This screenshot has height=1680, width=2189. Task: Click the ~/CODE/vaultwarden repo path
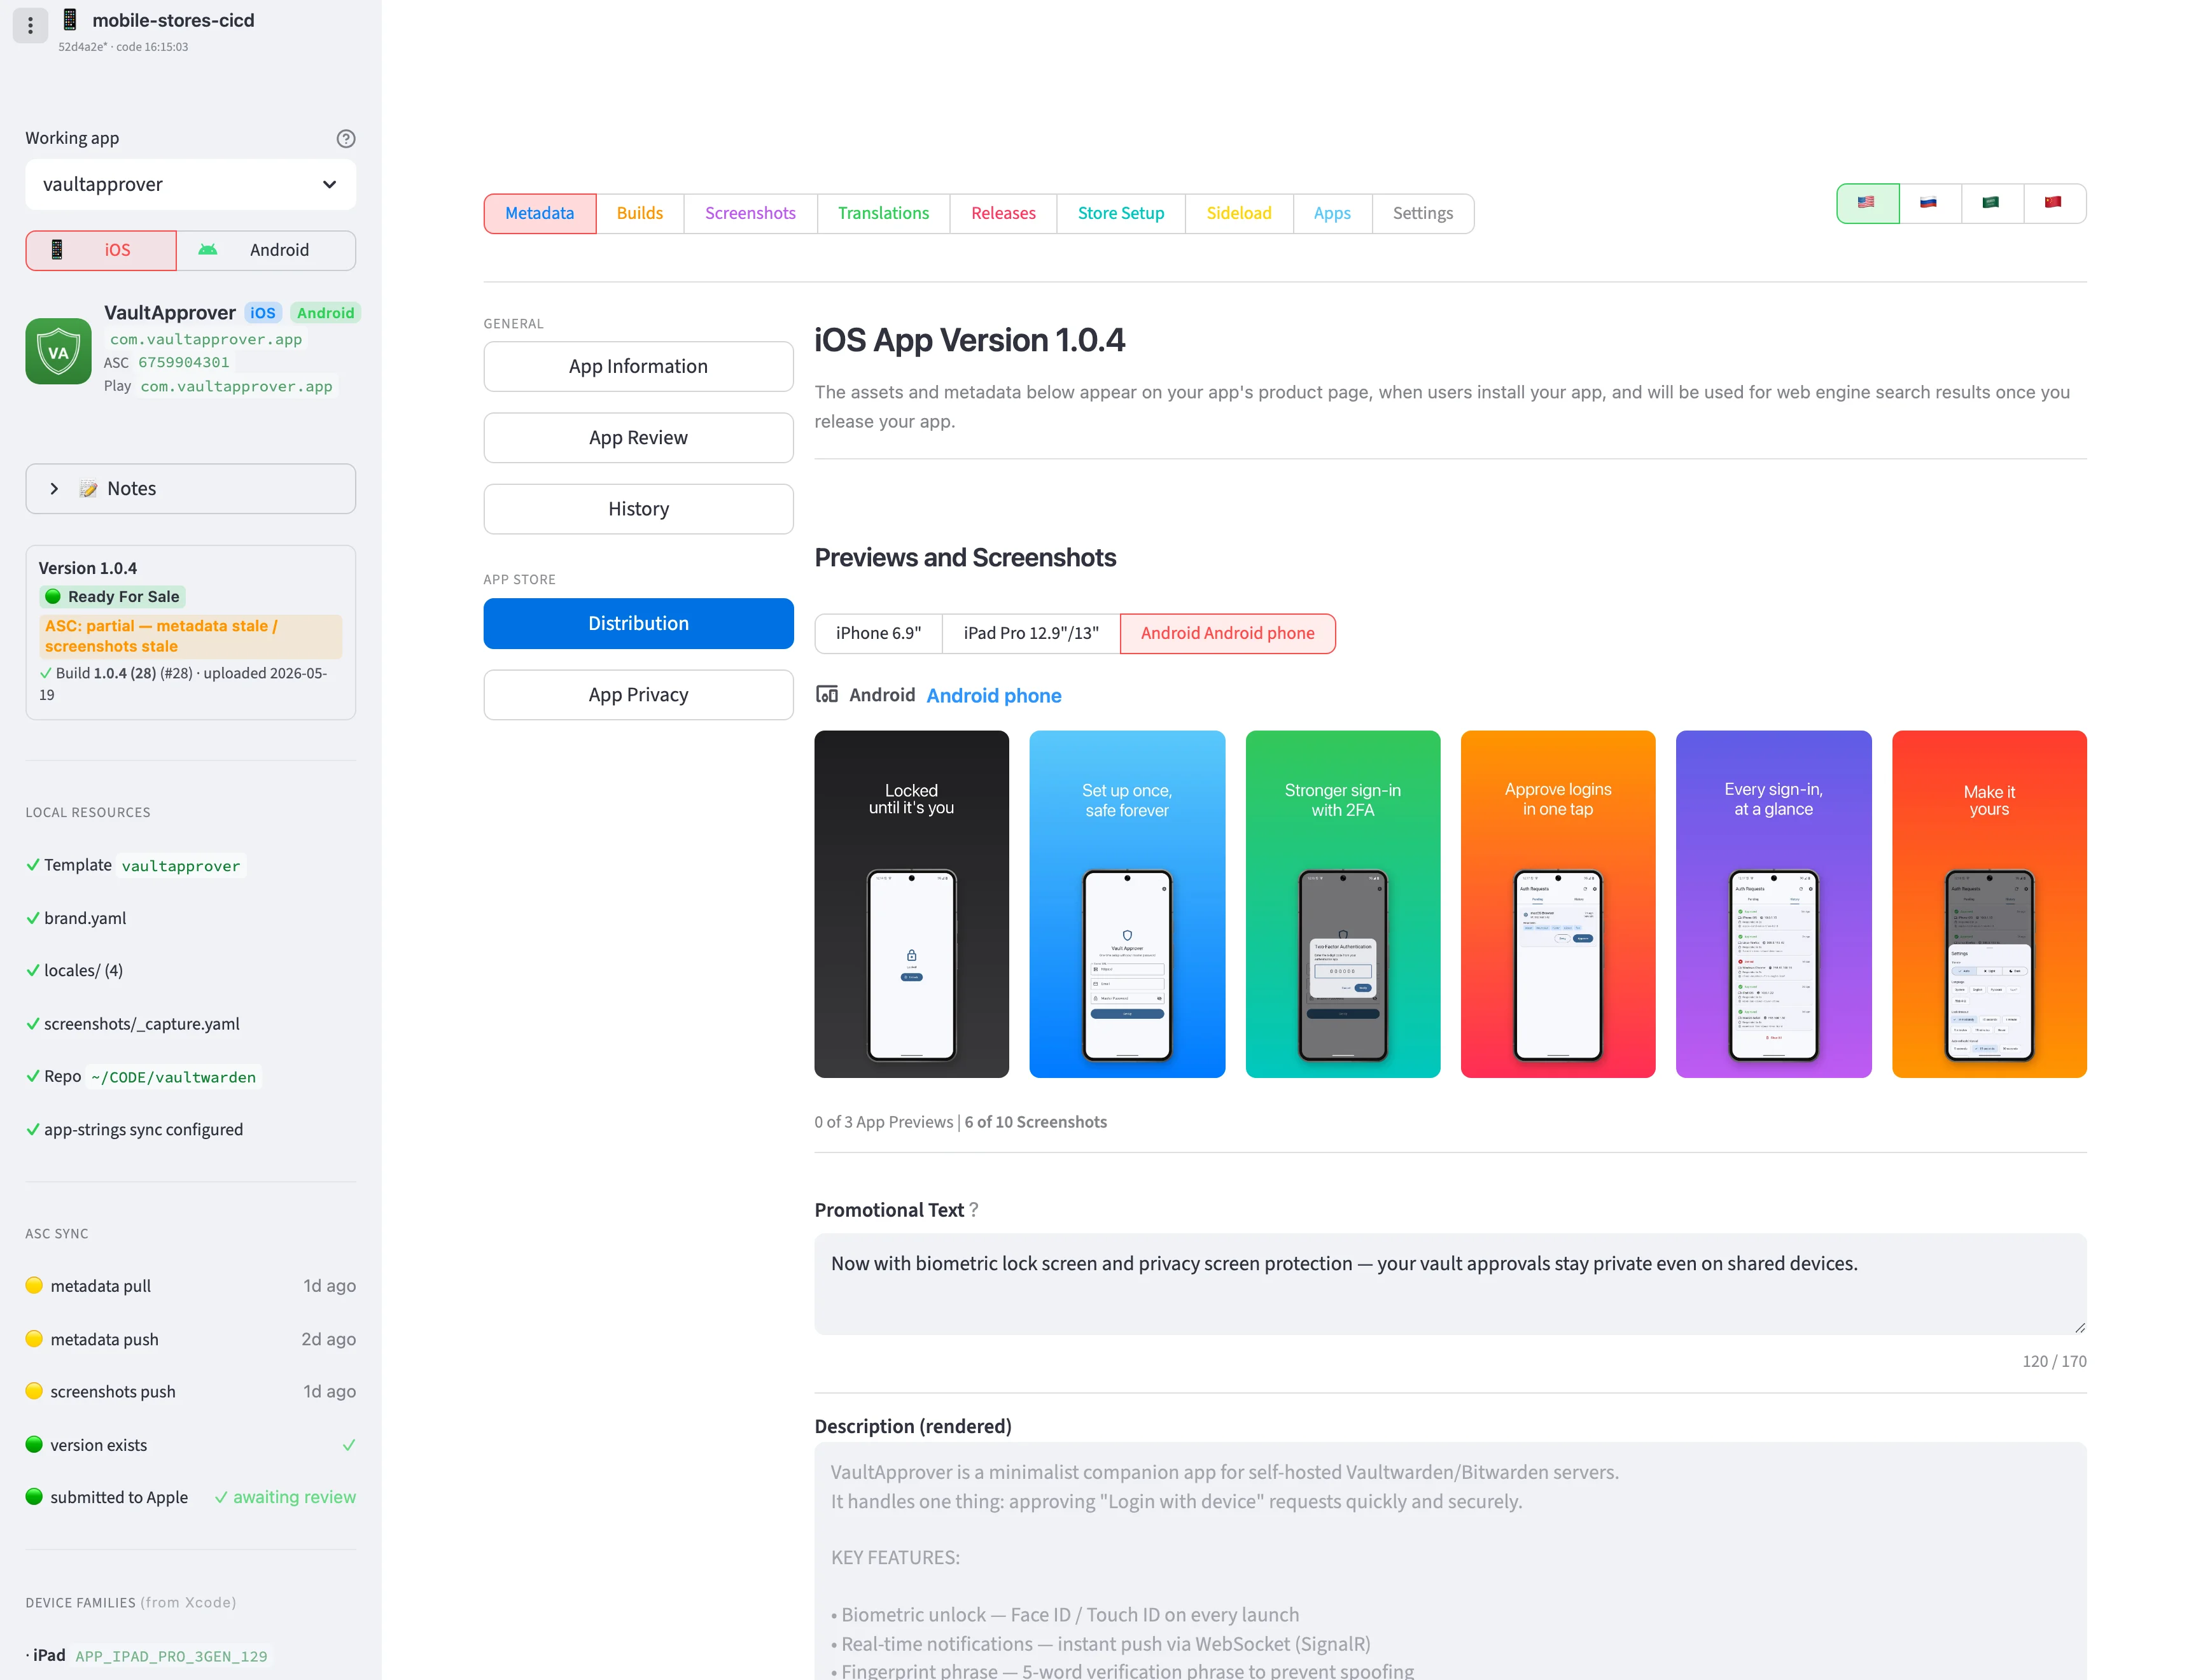pyautogui.click(x=173, y=1077)
